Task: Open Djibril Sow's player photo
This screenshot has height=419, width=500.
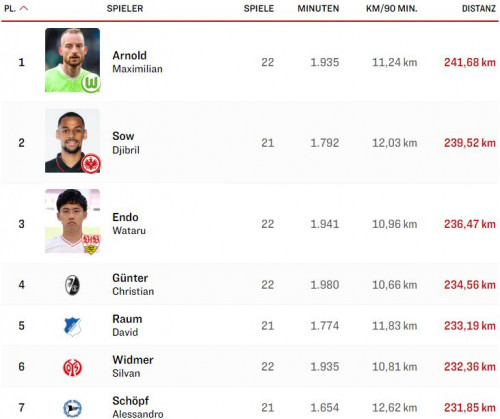Action: [72, 141]
